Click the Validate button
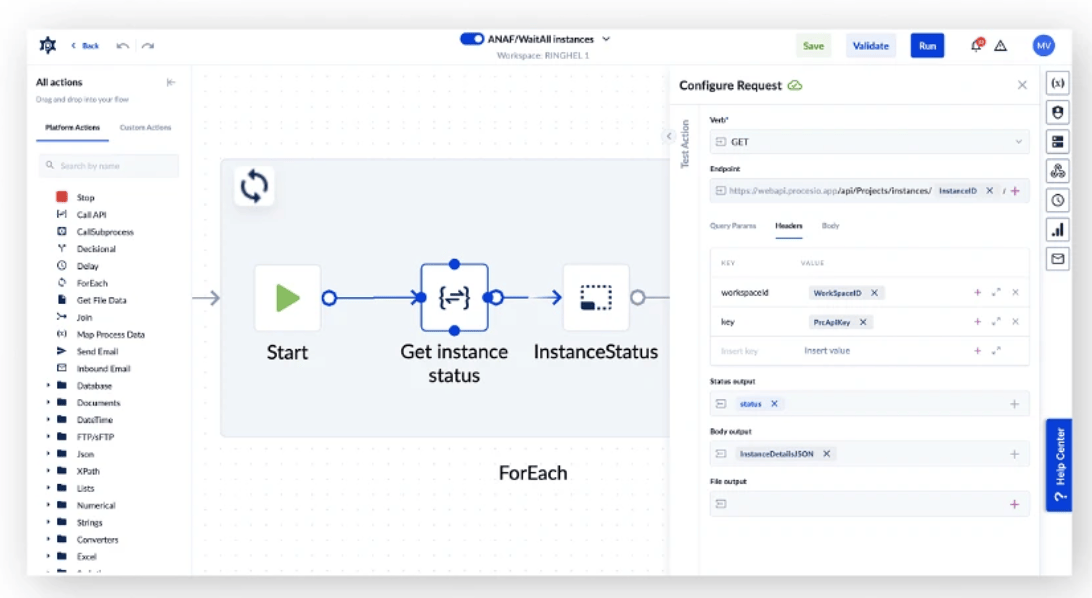This screenshot has height=598, width=1092. coord(870,46)
